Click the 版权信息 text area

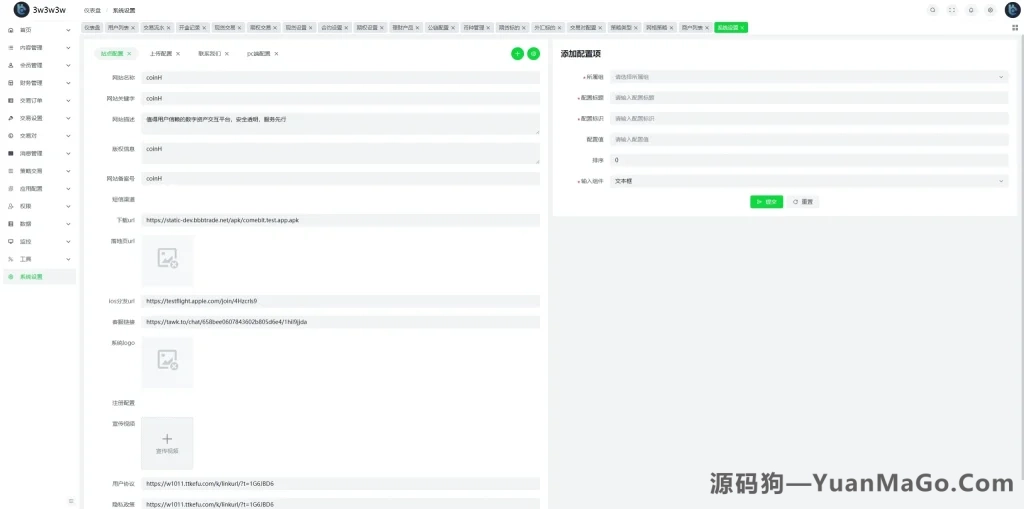(x=341, y=153)
